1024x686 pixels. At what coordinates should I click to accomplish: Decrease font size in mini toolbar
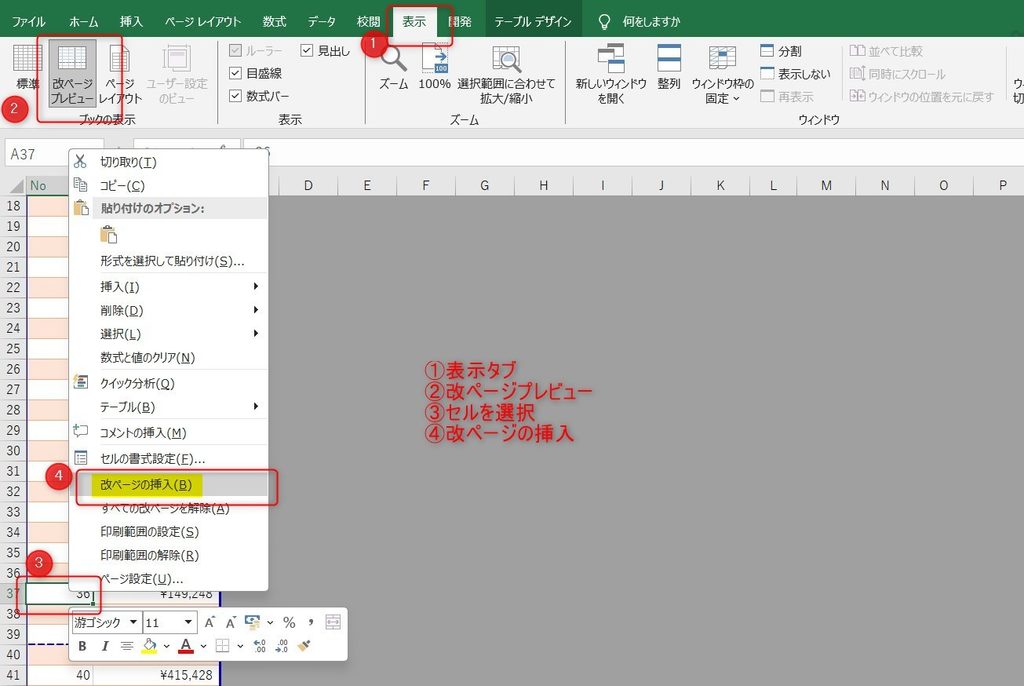(231, 623)
